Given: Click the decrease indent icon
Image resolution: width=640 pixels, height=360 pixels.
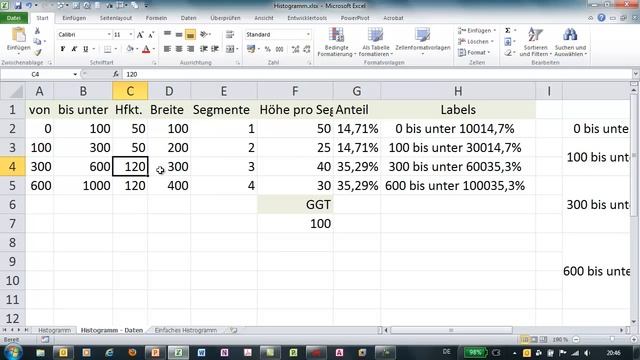Looking at the screenshot, I should [203, 49].
